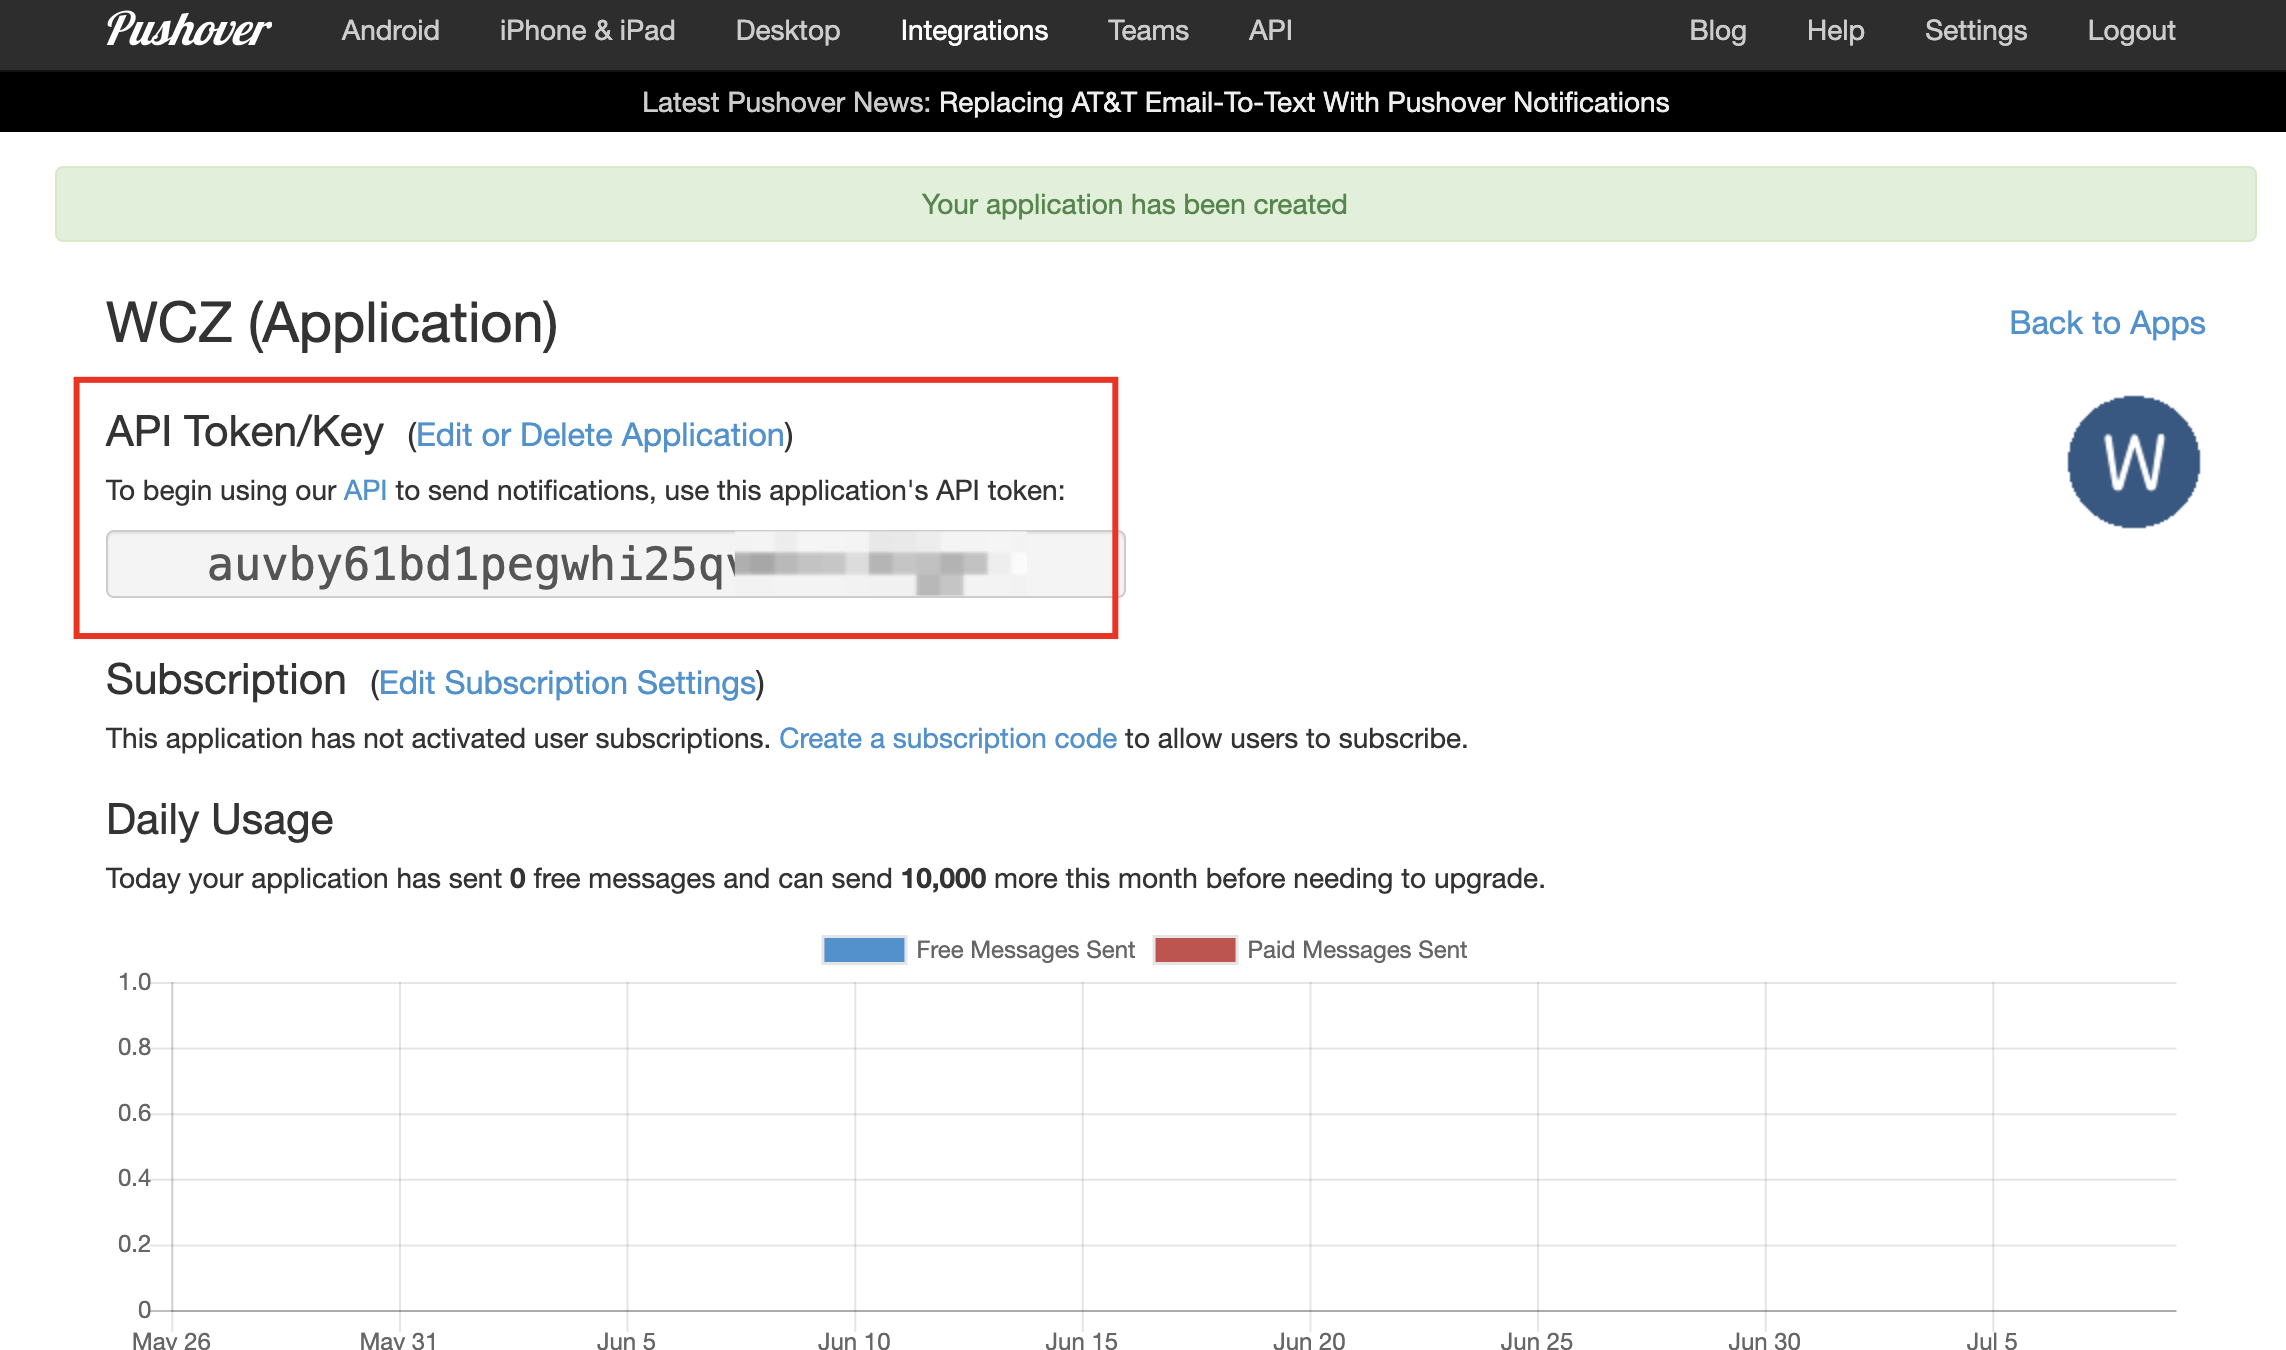Click Back to Apps link
Screen dimensions: 2286x1350
pyautogui.click(x=2106, y=323)
